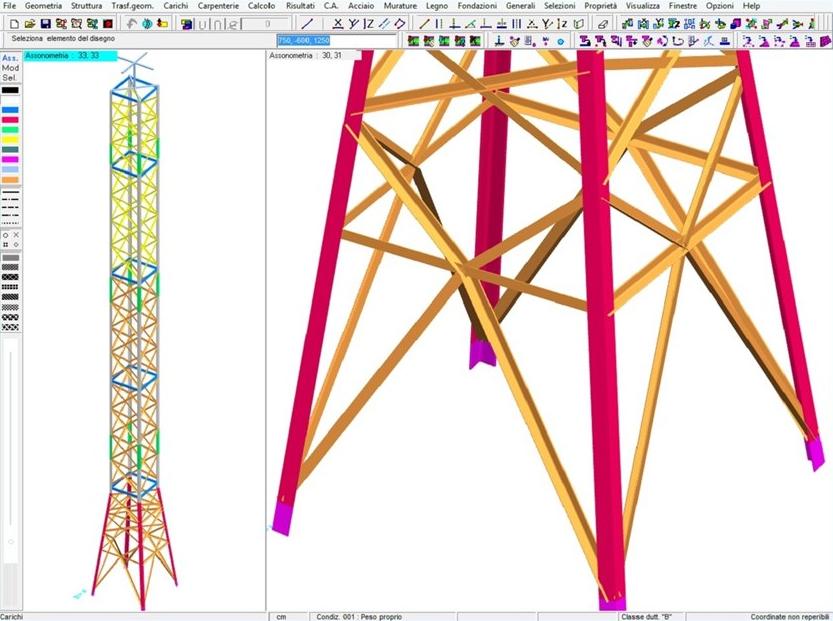Image resolution: width=833 pixels, height=621 pixels.
Task: Click the Condiz. 001 Peso proprio status field
Action: 360,616
